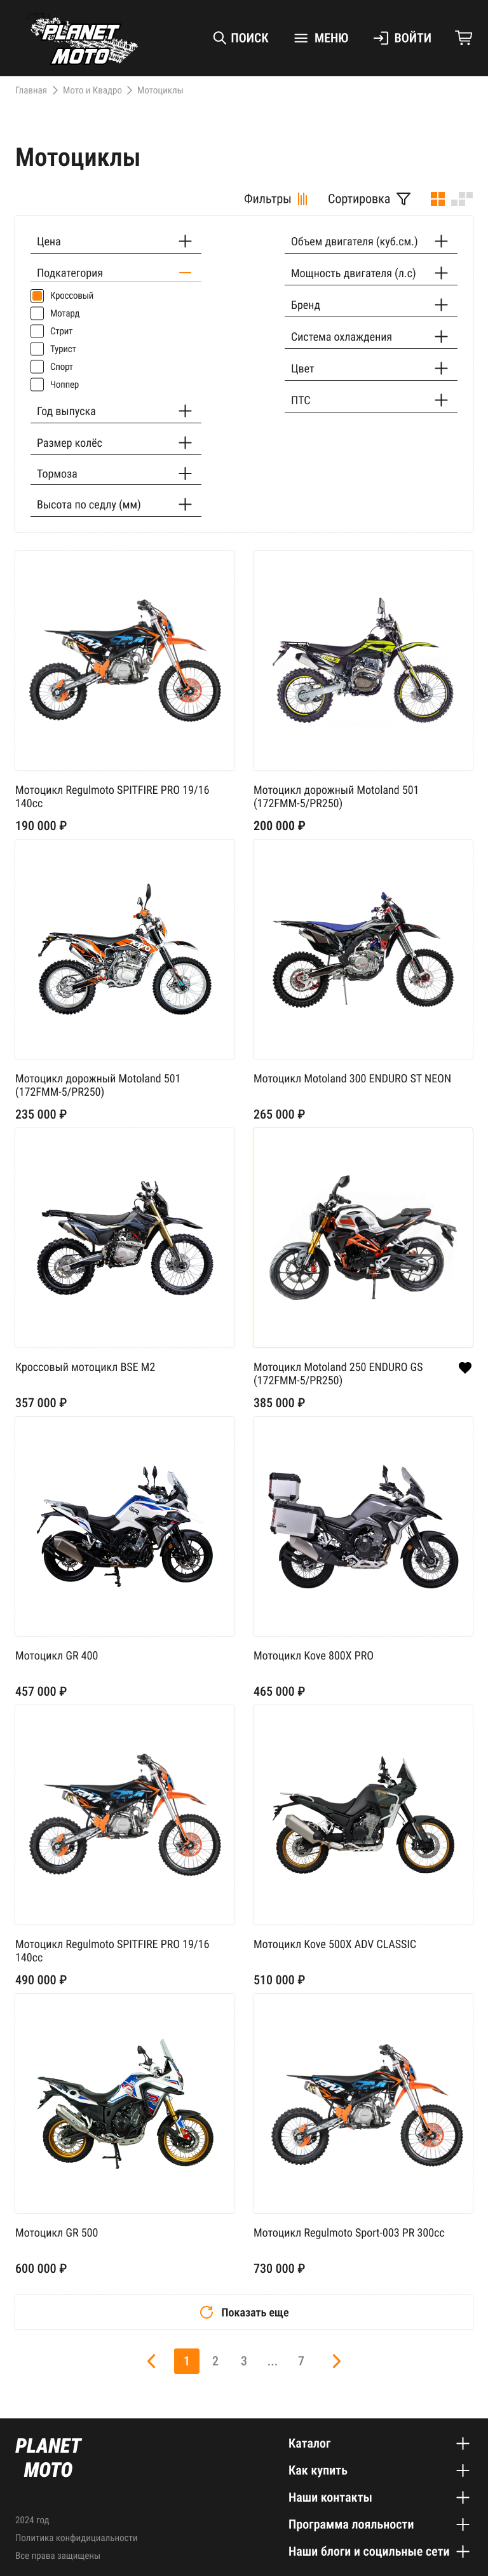Open the Kove 800X PRO product image
Screen dimensions: 488x2576
363,1526
